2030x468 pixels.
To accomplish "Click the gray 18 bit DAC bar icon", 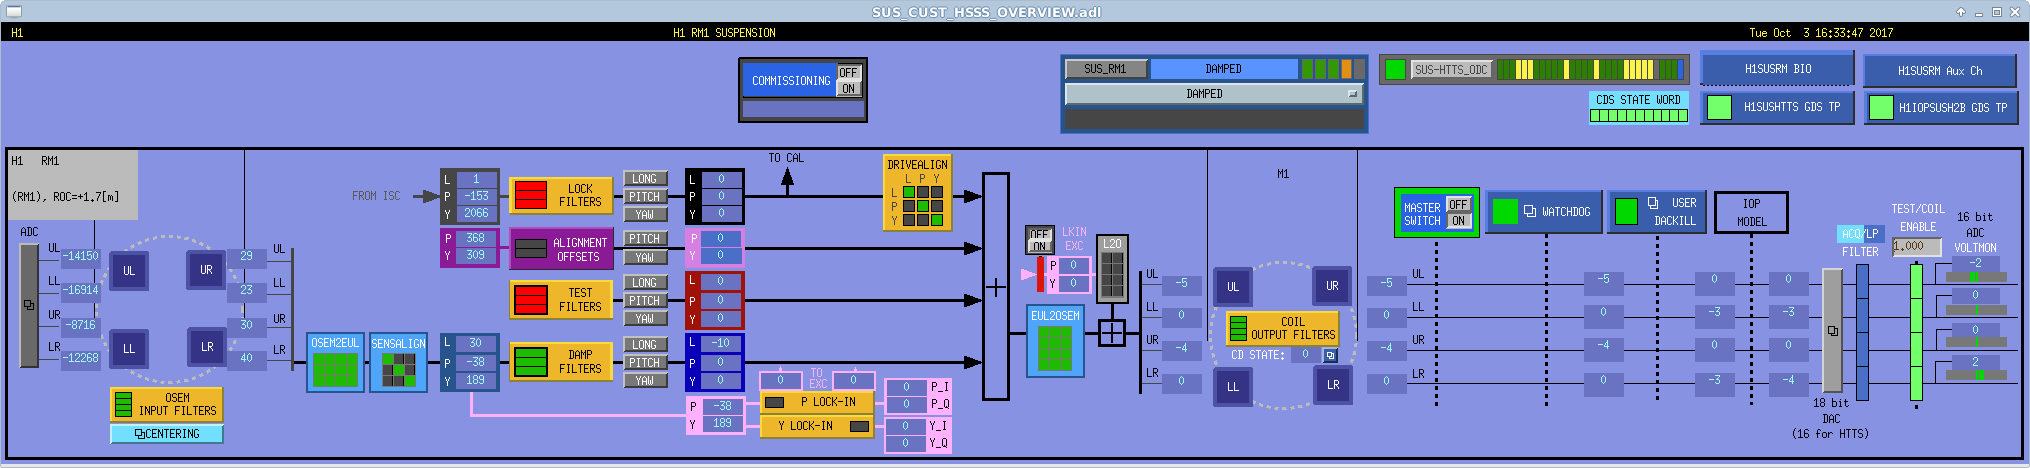I will click(x=1832, y=330).
